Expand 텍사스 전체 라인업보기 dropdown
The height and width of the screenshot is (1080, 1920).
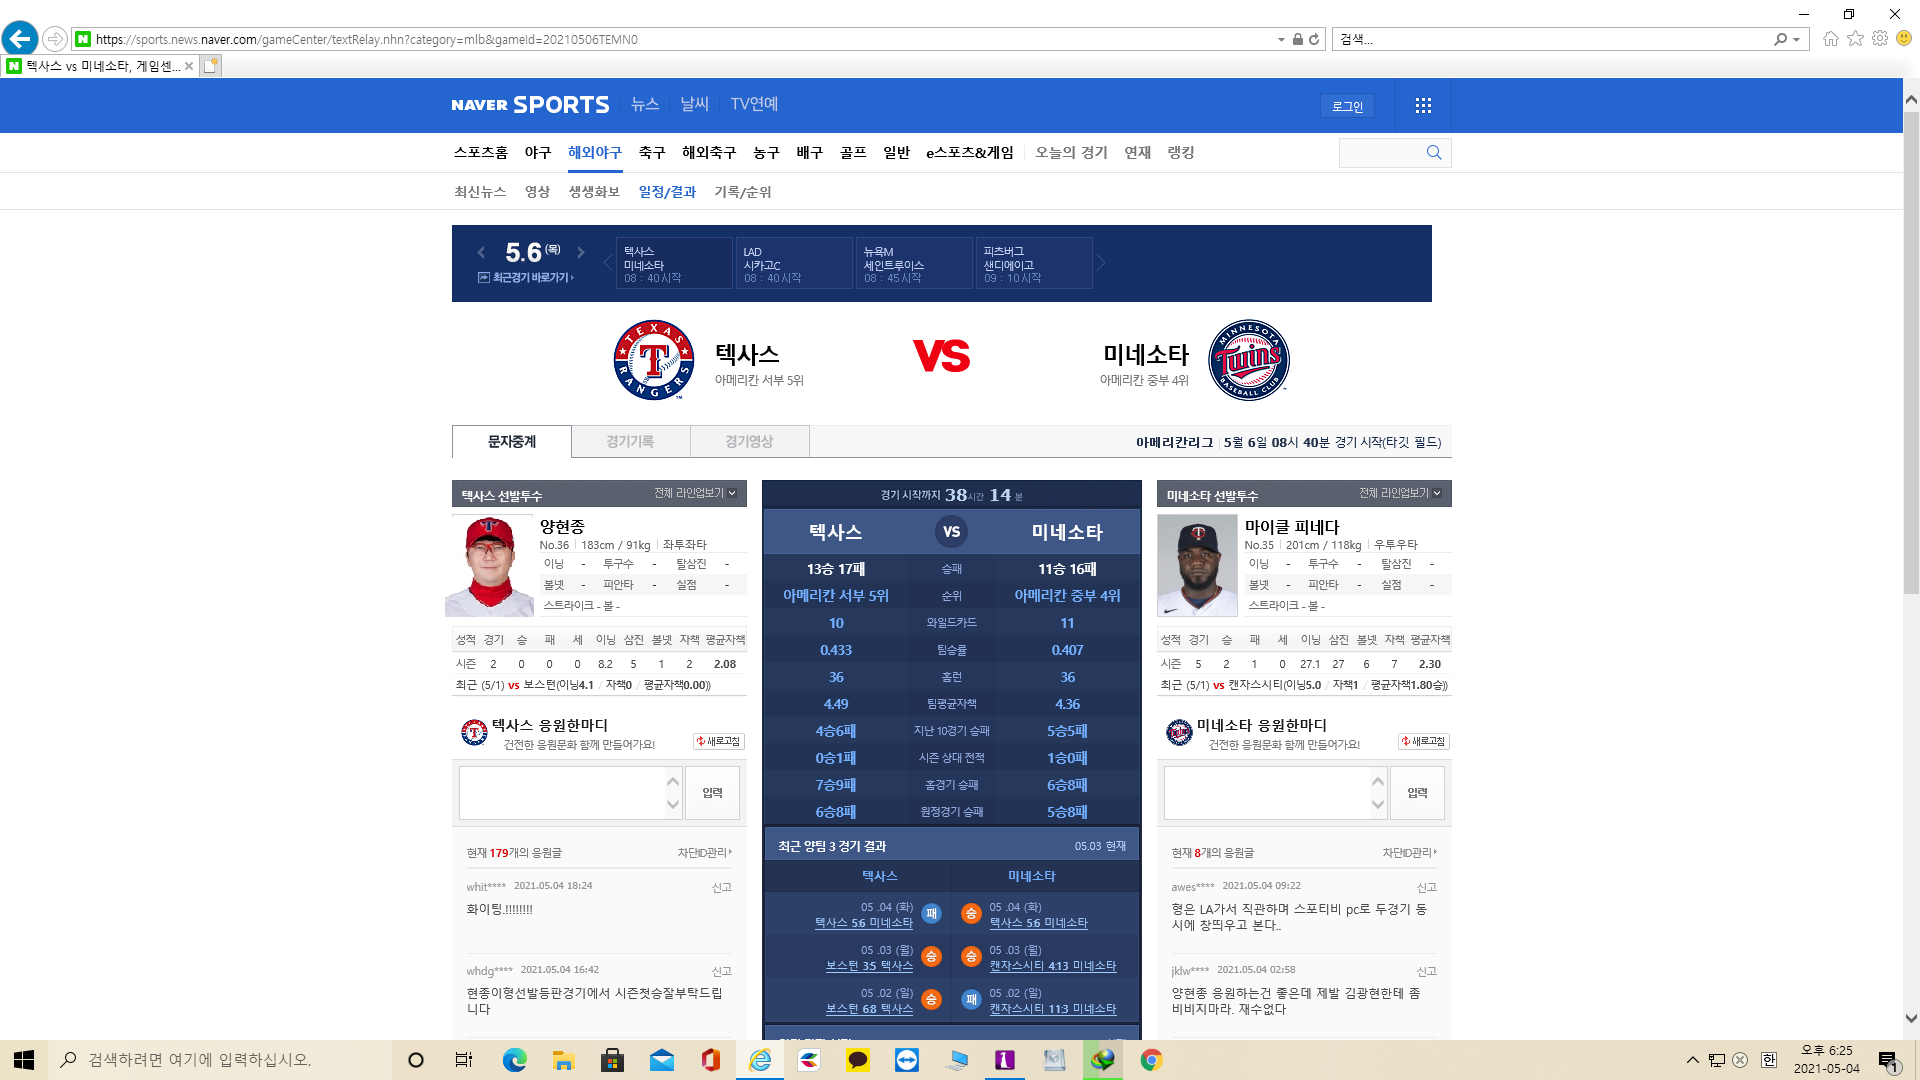coord(696,493)
